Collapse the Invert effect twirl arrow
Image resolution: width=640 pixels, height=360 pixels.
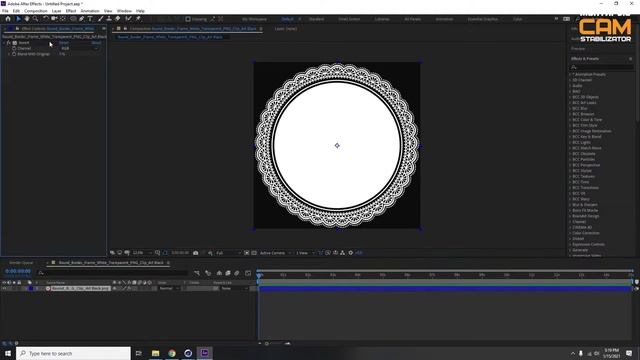pos(4,42)
